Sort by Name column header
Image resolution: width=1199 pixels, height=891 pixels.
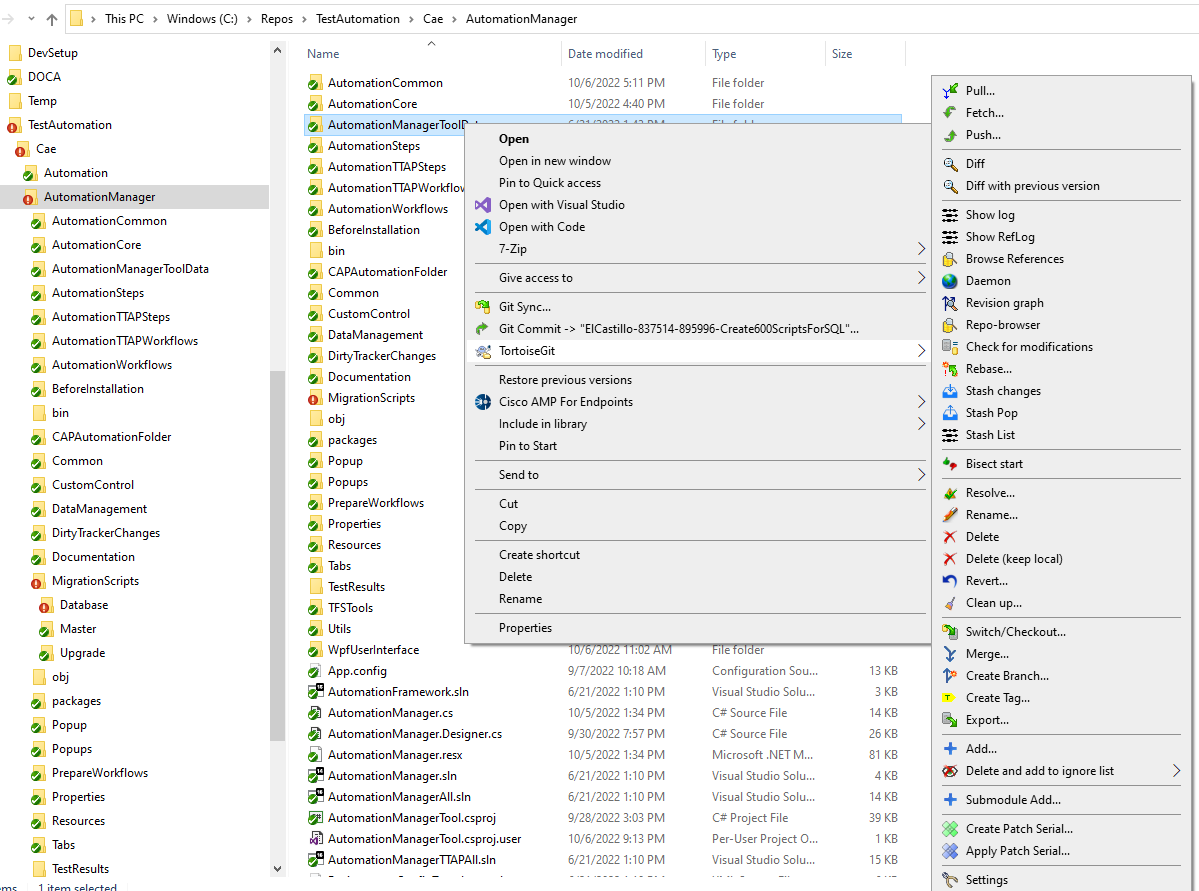[323, 54]
